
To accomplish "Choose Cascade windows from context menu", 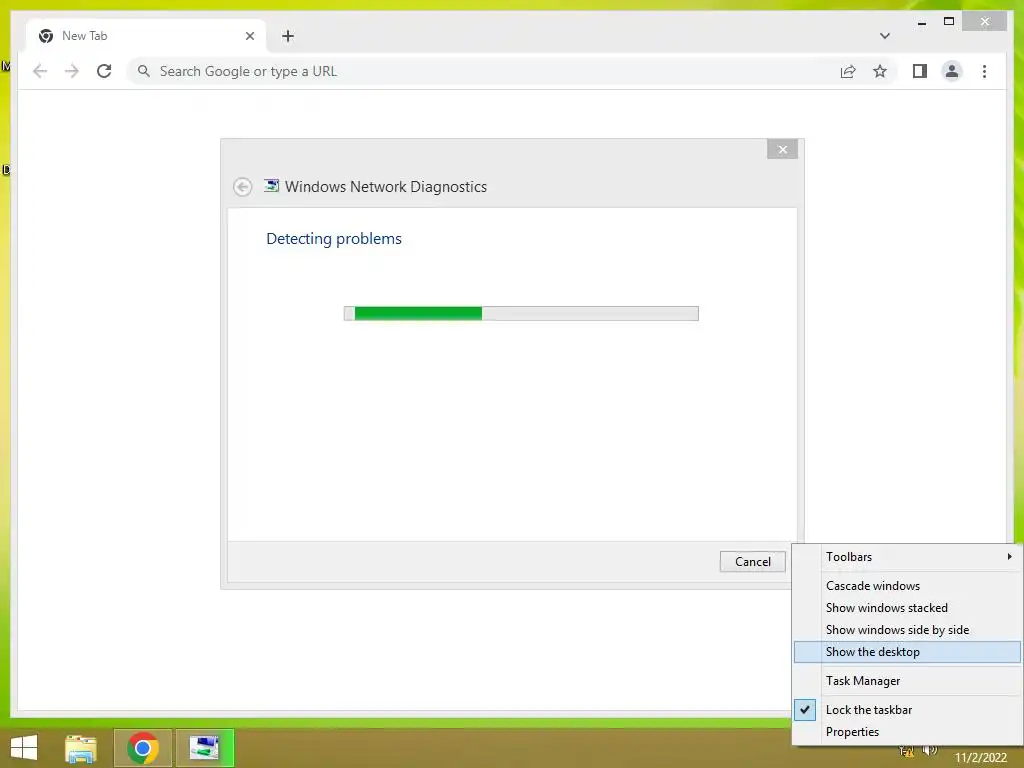I will 907,586.
